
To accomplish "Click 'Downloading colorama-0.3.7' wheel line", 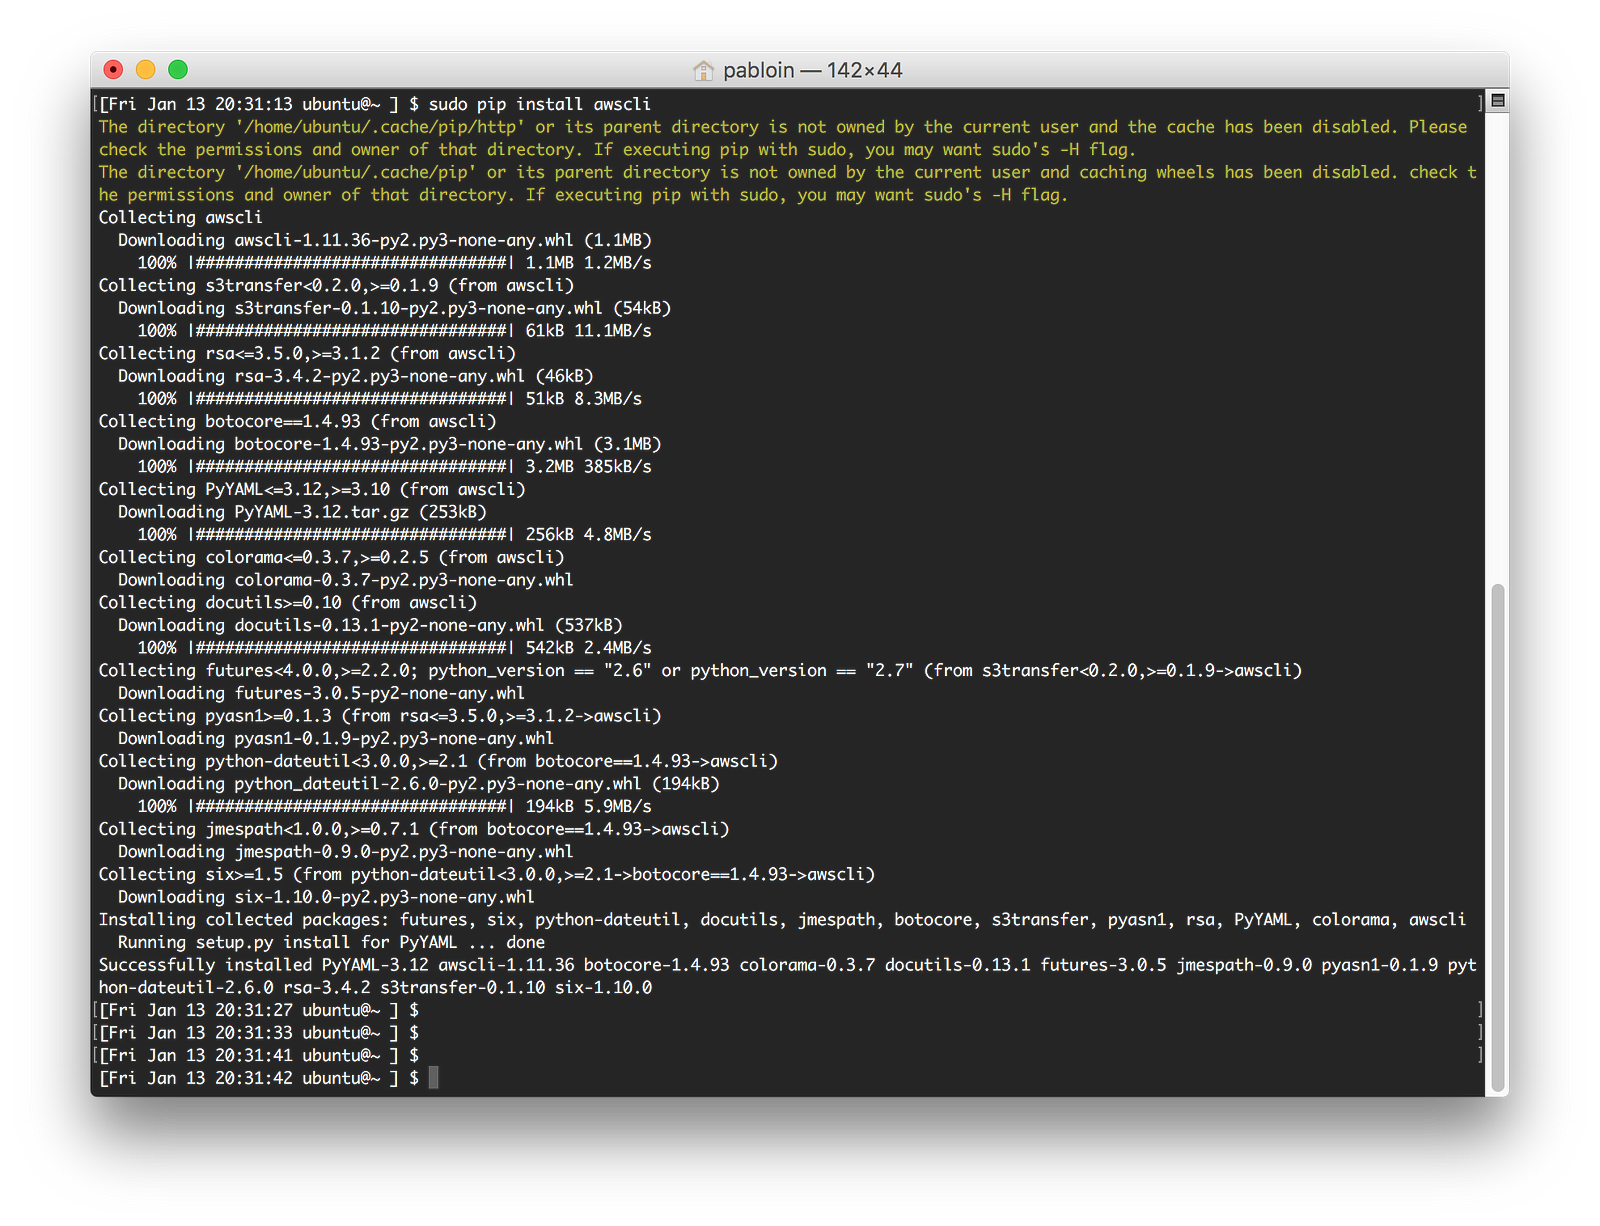I will point(346,580).
